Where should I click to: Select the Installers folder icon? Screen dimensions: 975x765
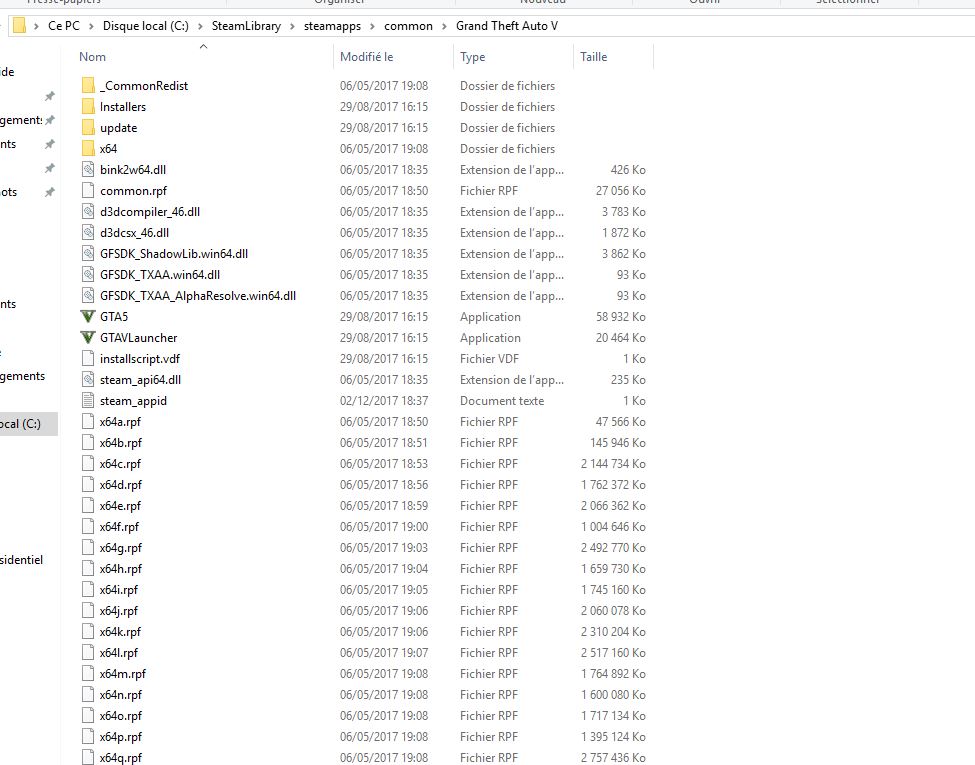tap(88, 106)
